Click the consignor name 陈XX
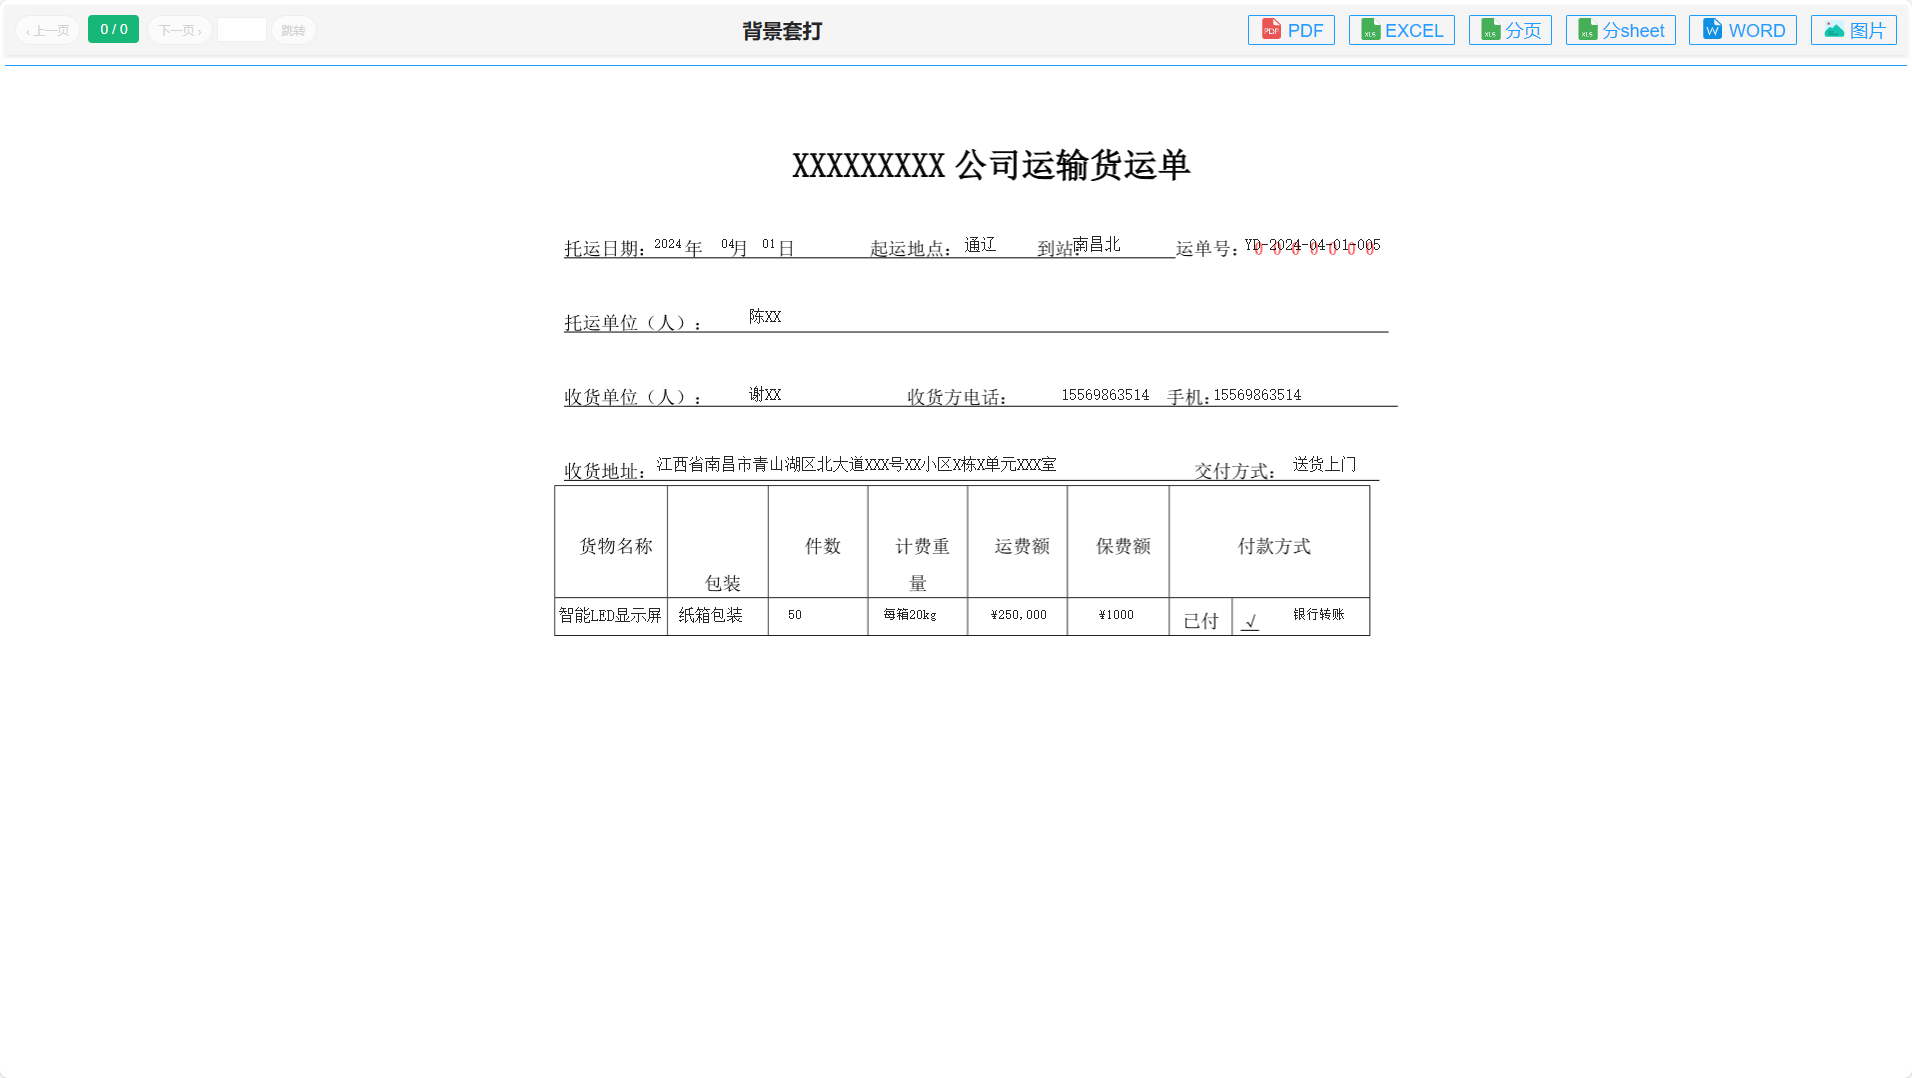1912x1078 pixels. pyautogui.click(x=765, y=316)
